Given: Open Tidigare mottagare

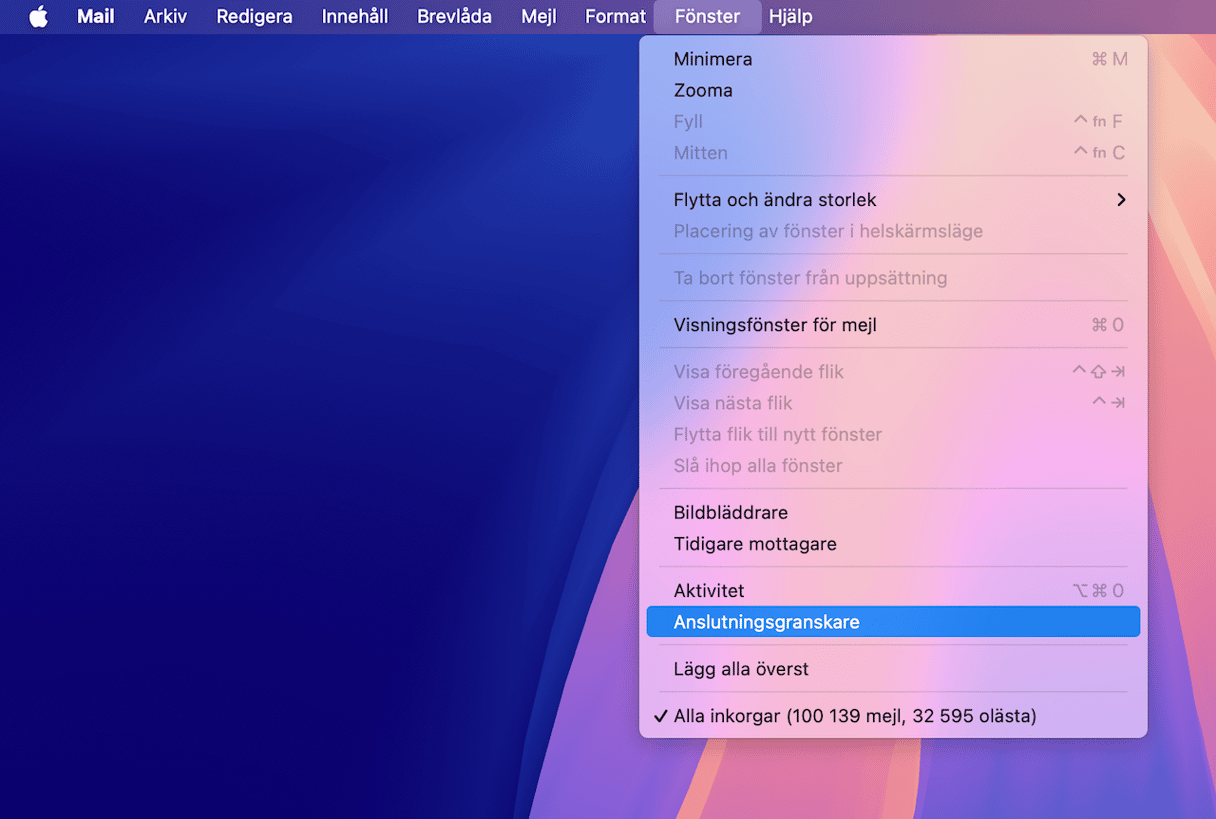Looking at the screenshot, I should point(893,544).
